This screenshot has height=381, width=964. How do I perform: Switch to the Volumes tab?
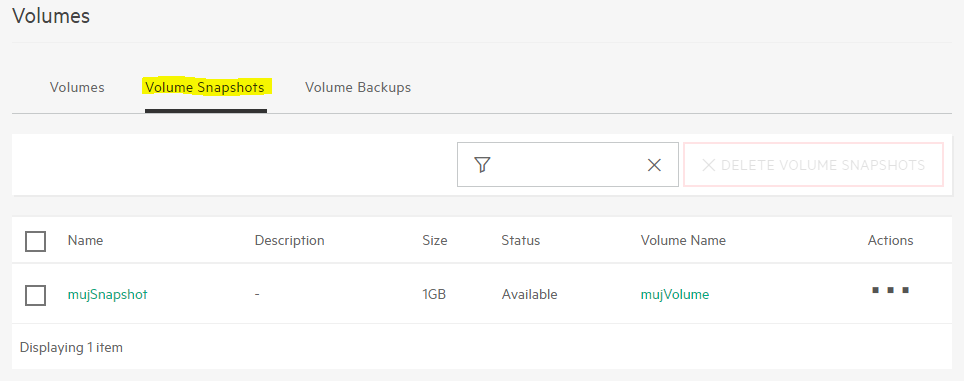tap(77, 87)
